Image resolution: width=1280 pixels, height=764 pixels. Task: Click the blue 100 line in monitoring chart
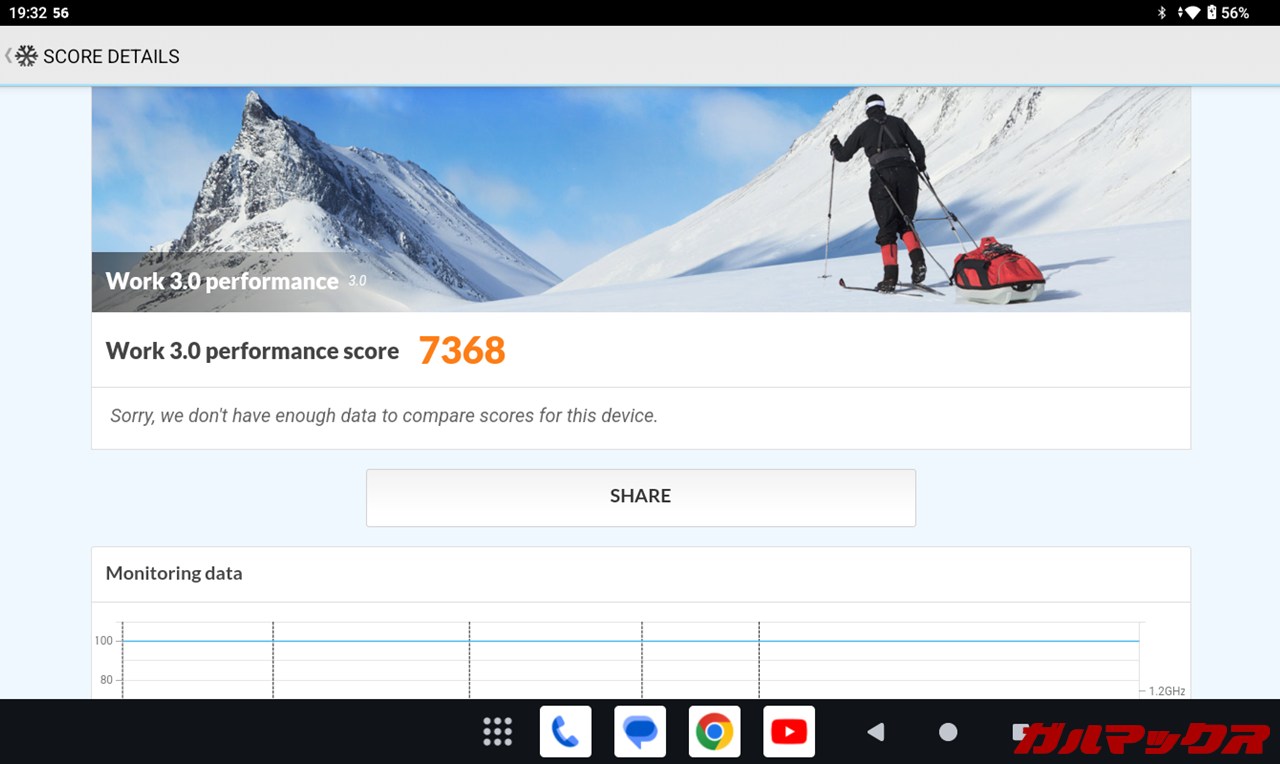630,641
